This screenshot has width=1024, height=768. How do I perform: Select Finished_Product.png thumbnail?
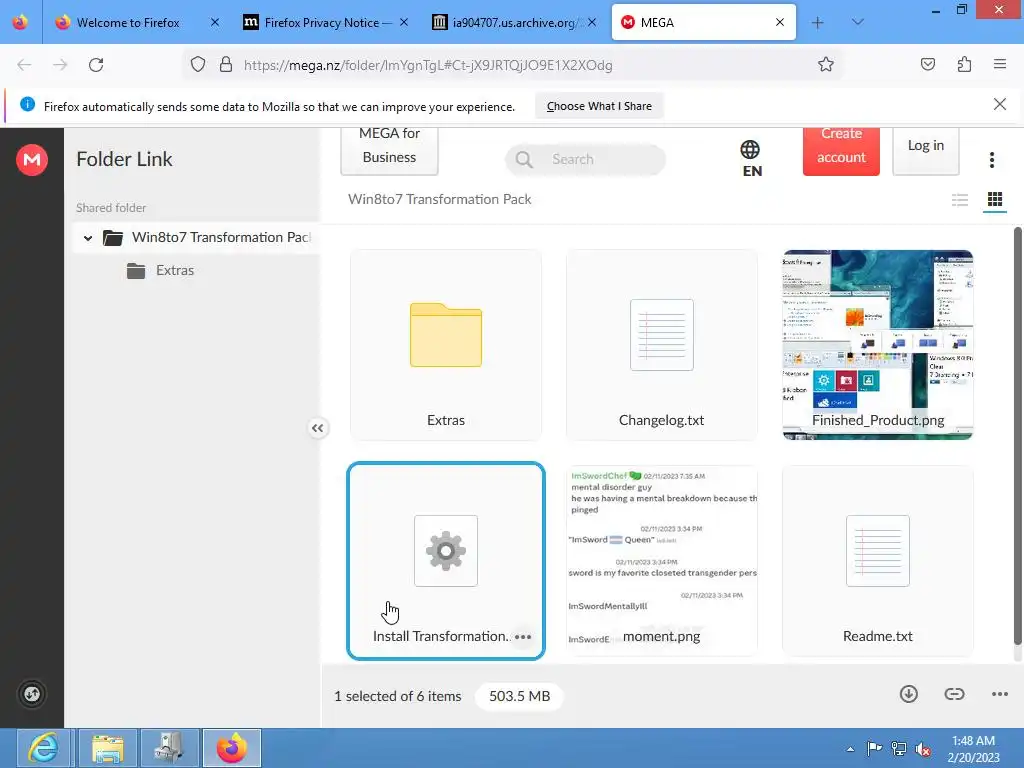pyautogui.click(x=878, y=345)
